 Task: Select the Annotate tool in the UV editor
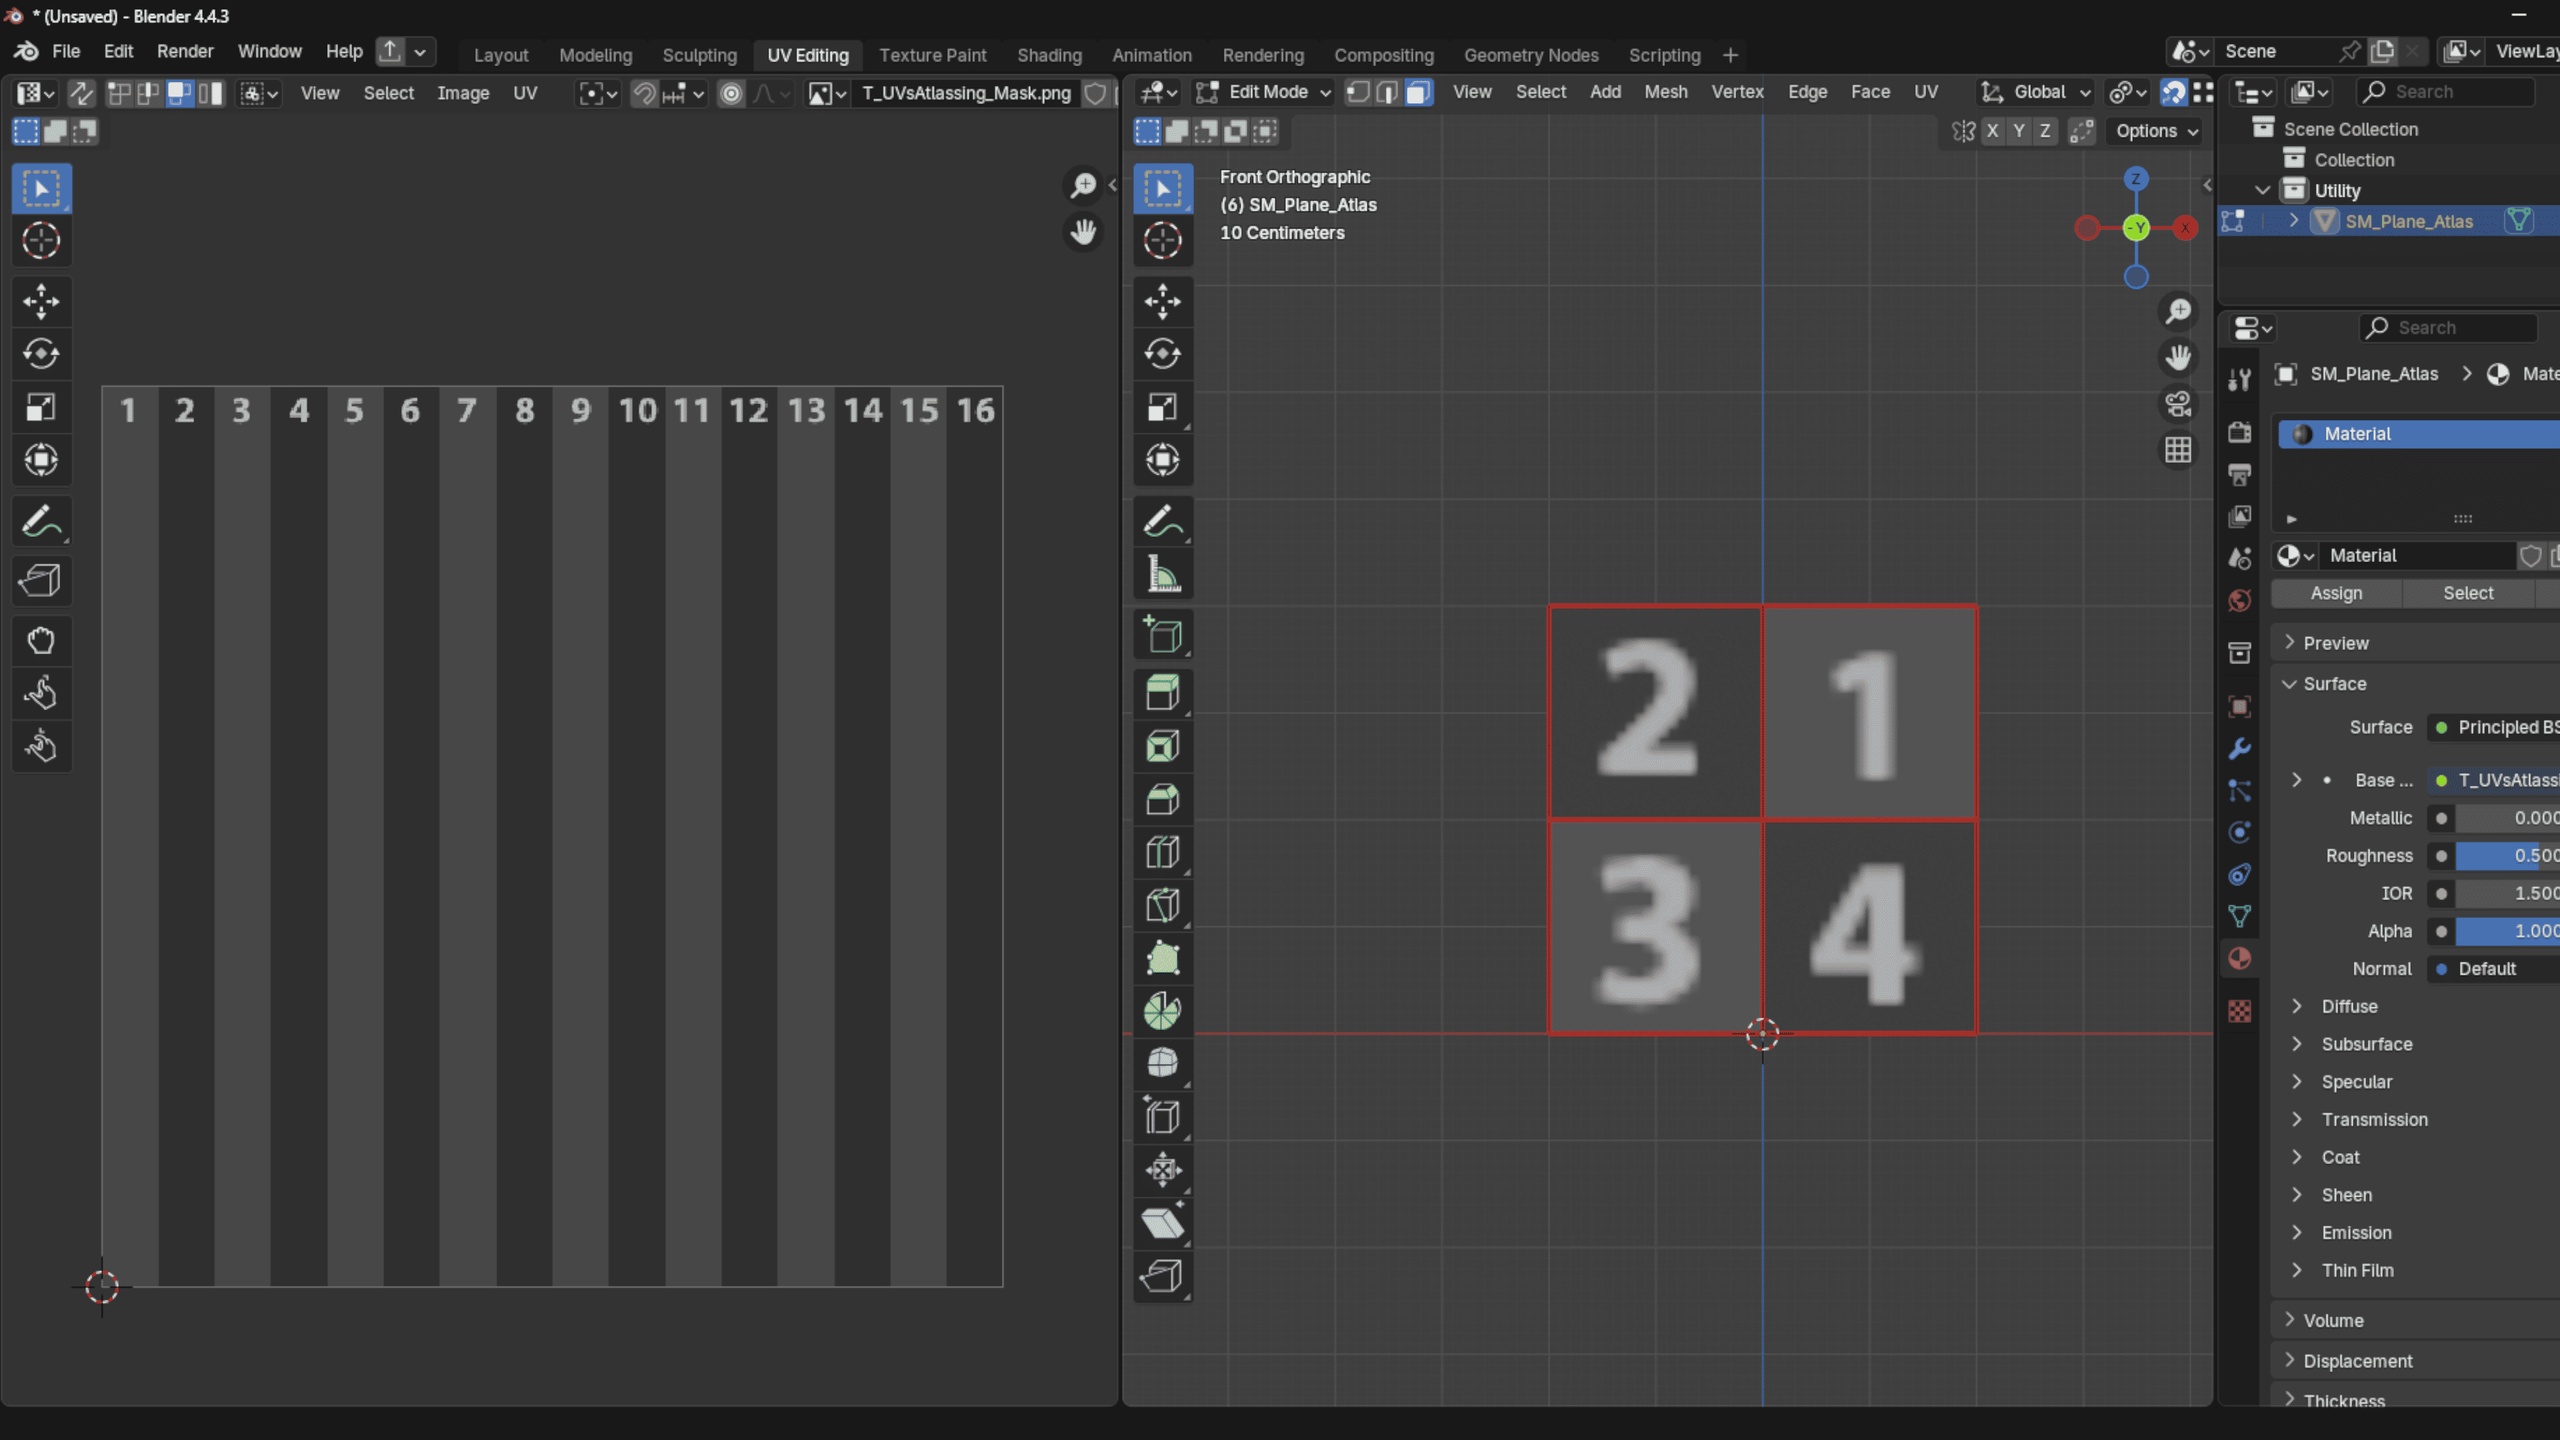[x=41, y=521]
